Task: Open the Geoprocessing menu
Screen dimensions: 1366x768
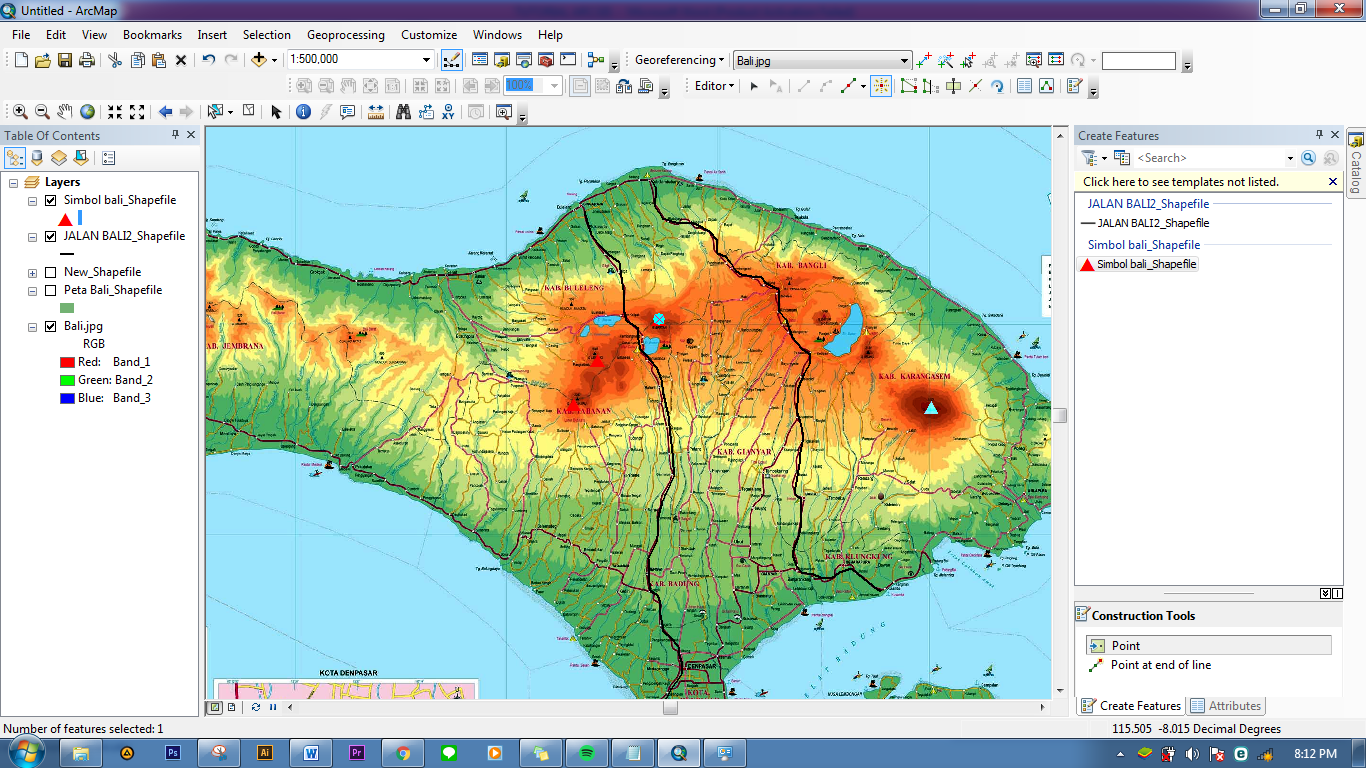Action: 345,34
